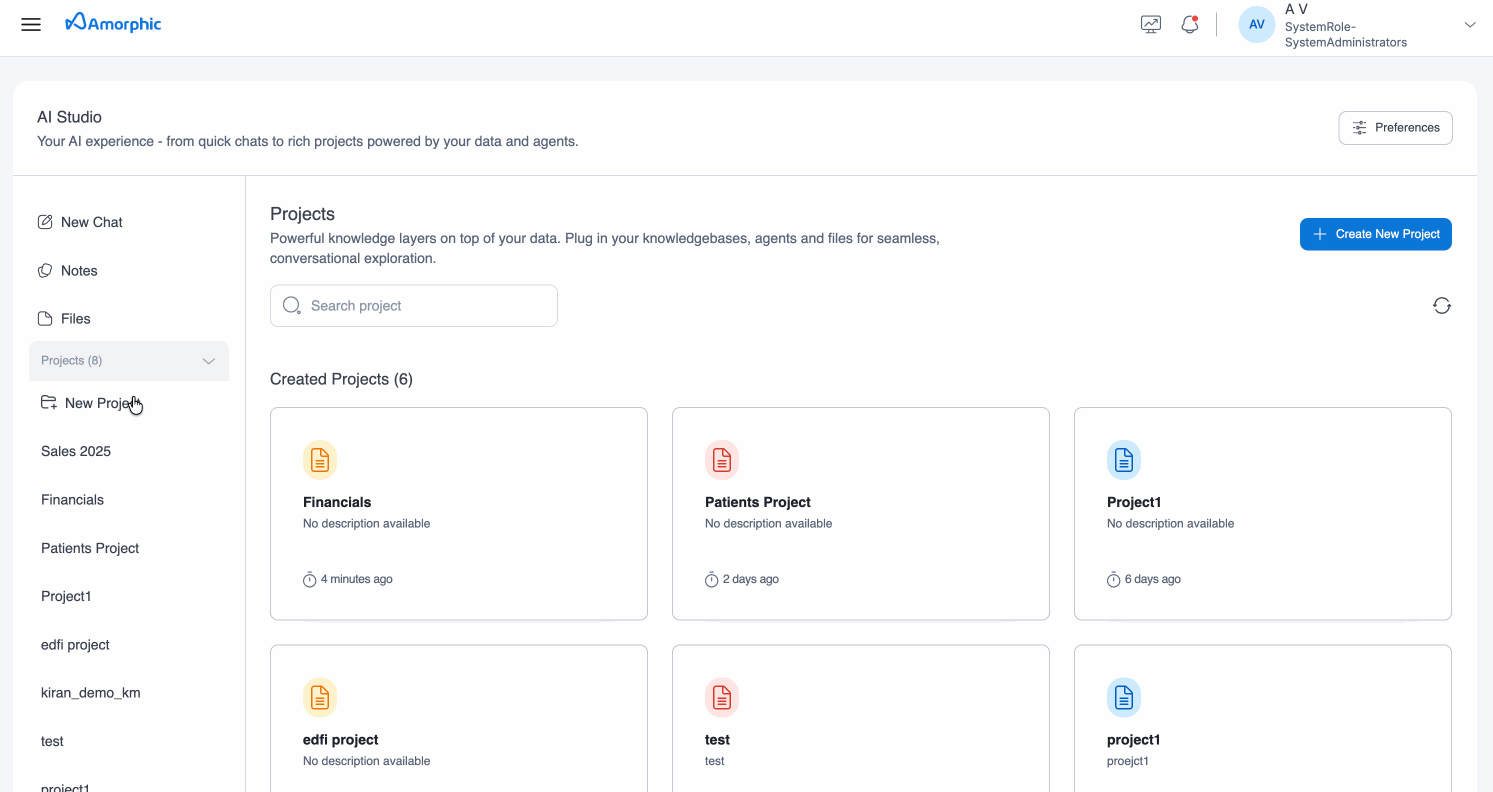Click Create New Project
Image resolution: width=1493 pixels, height=792 pixels.
[x=1375, y=234]
